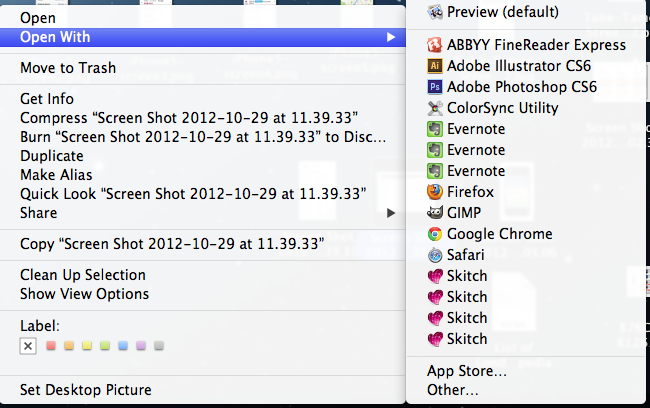Apply the yellow label color

pyautogui.click(x=87, y=345)
